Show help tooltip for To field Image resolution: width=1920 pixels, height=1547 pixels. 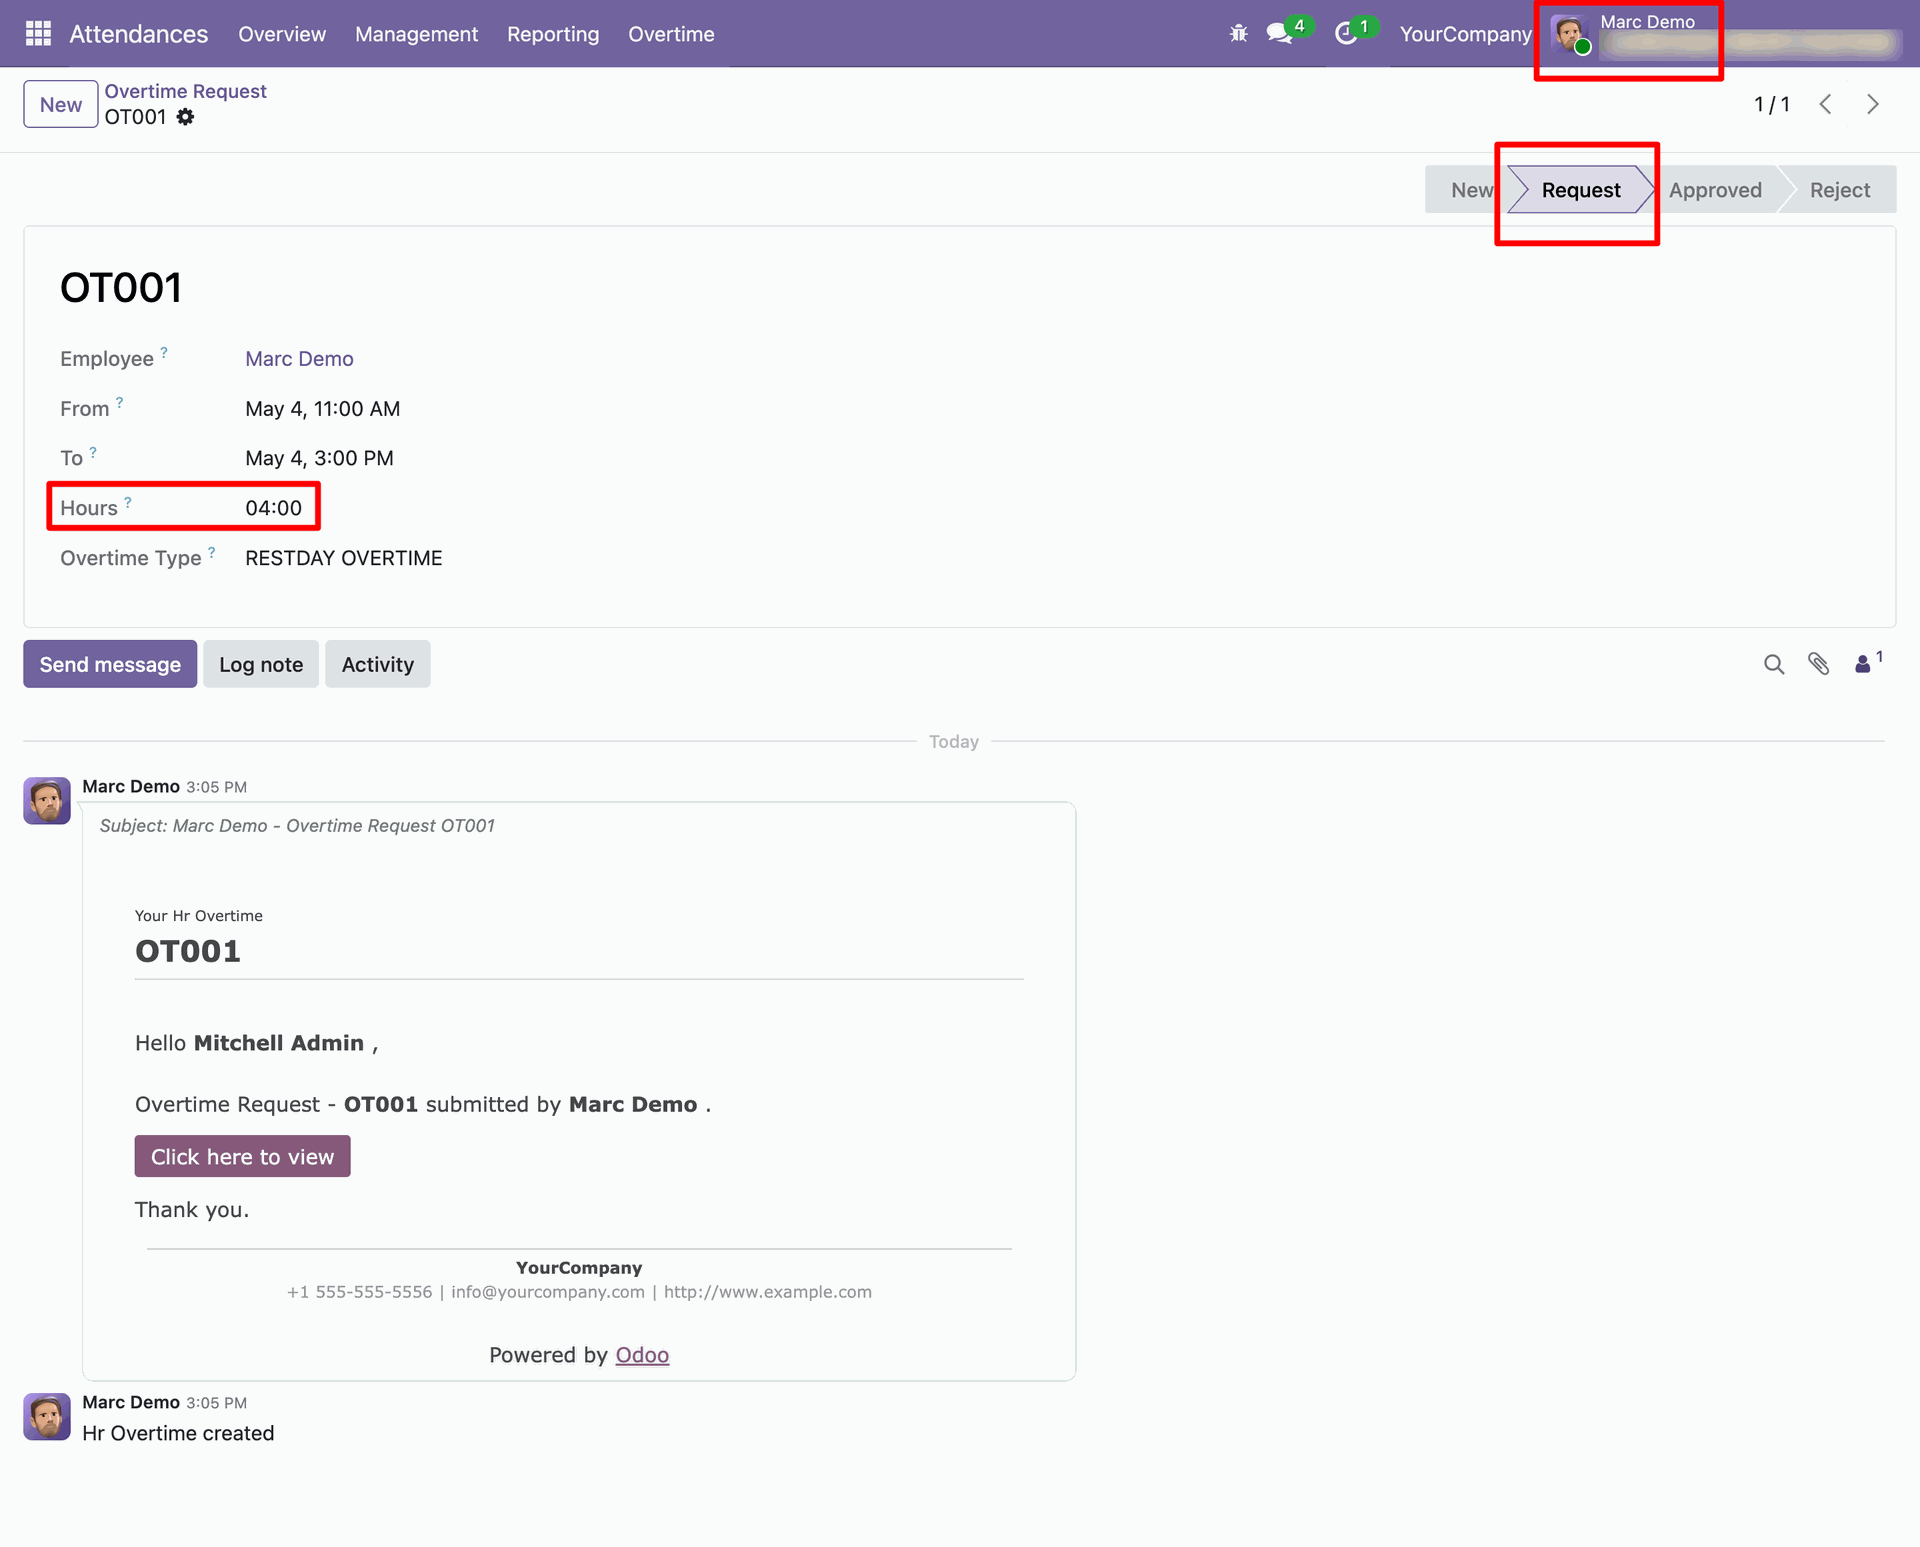coord(93,452)
